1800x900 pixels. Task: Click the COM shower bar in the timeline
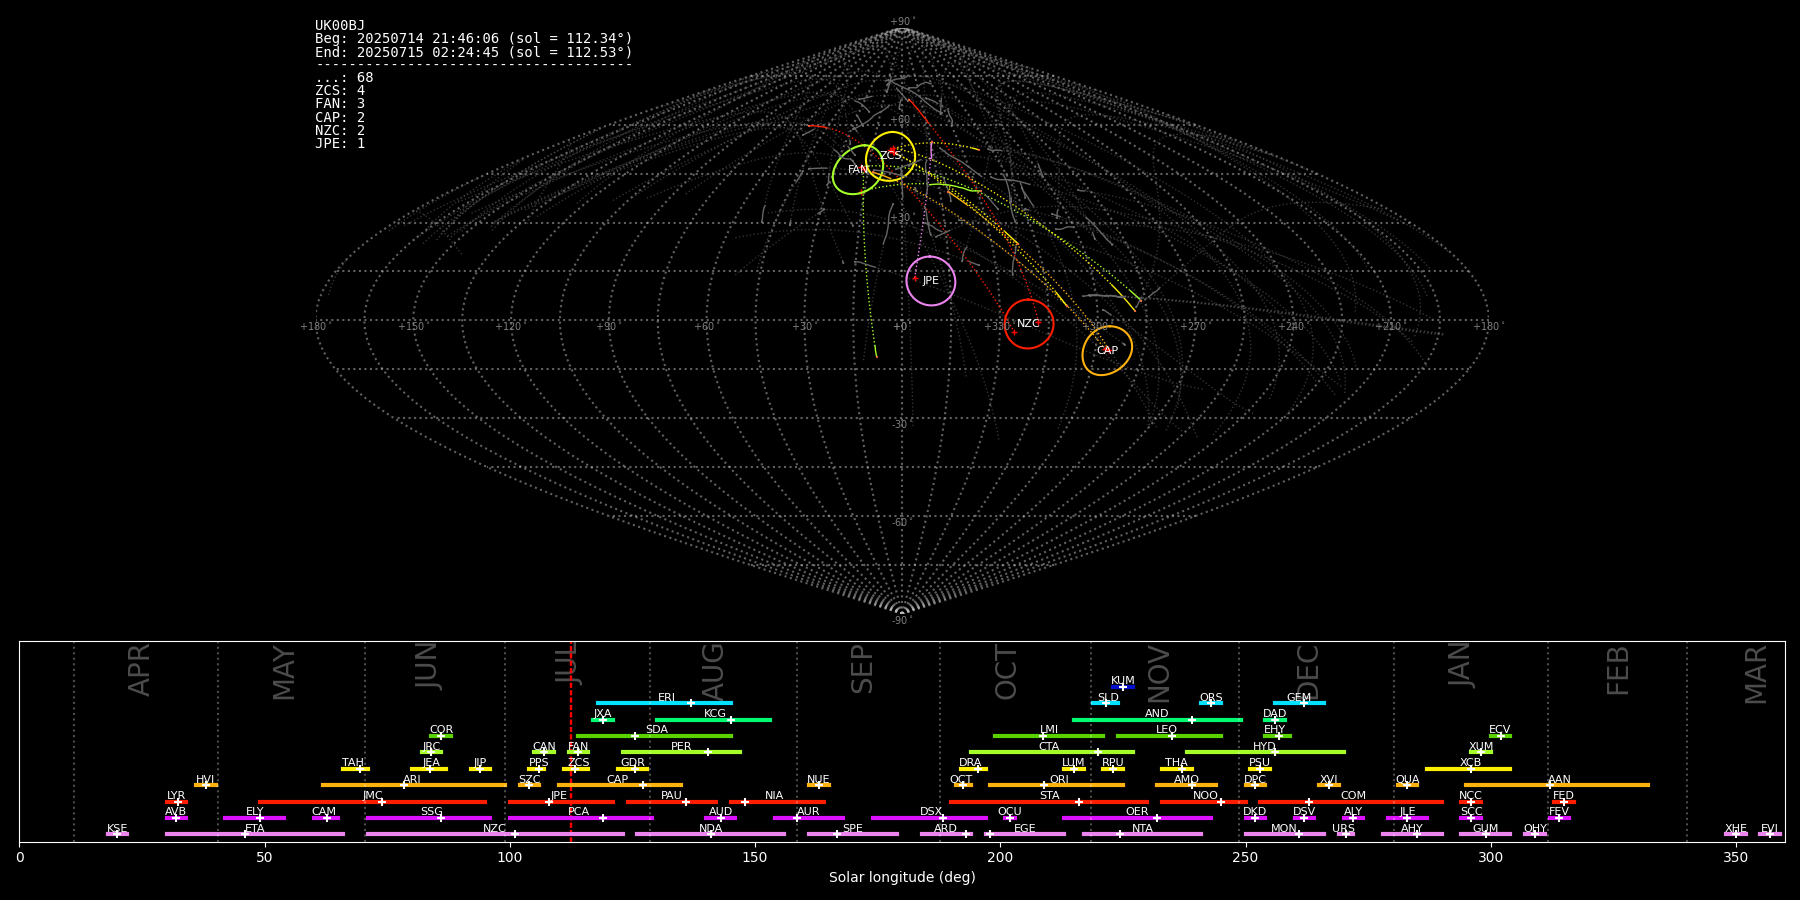pos(1351,802)
